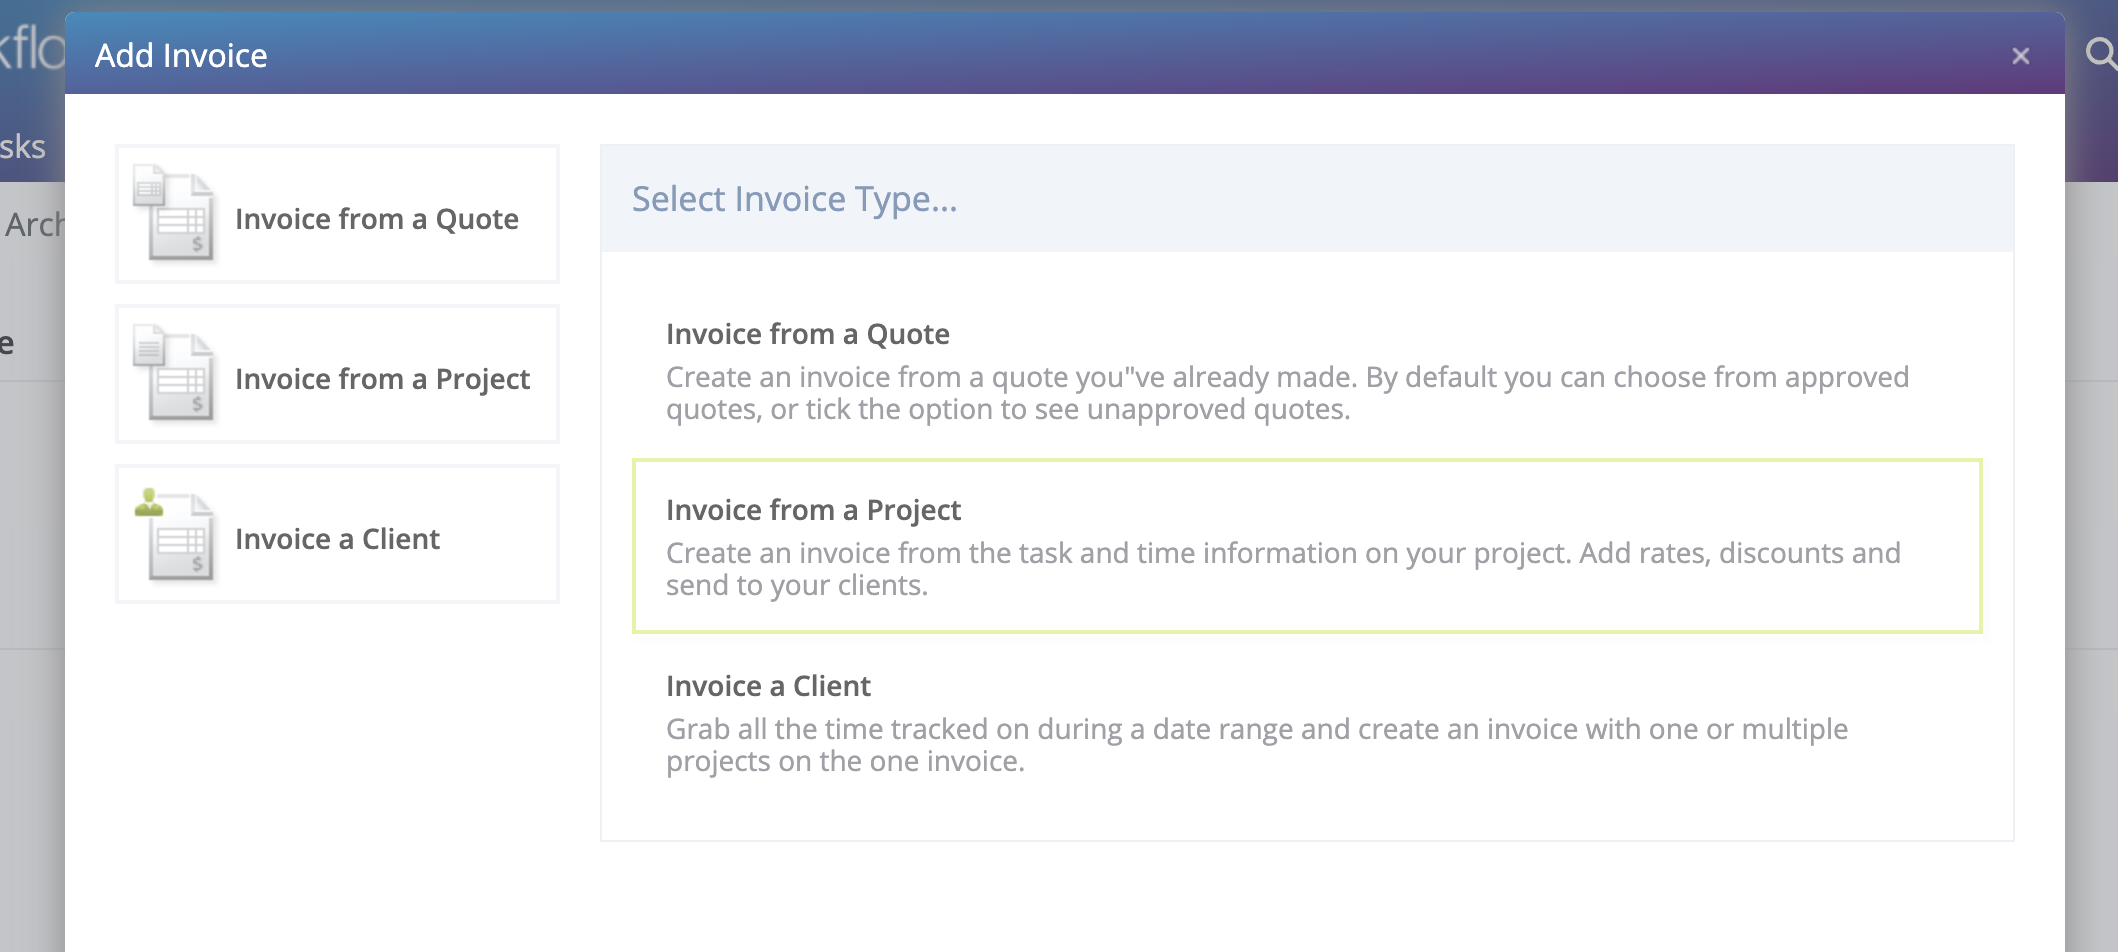Click the Add Invoice dialog title
This screenshot has width=2118, height=952.
click(181, 55)
